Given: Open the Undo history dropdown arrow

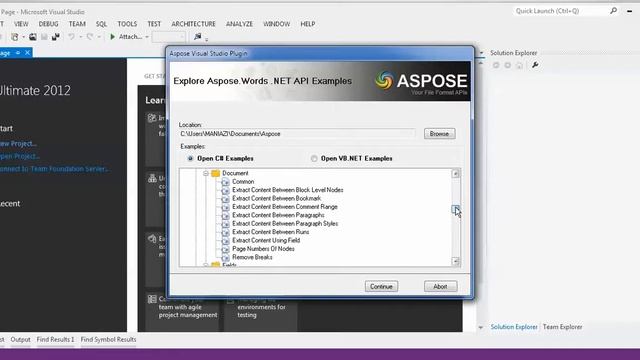Looking at the screenshot, I should (80, 37).
